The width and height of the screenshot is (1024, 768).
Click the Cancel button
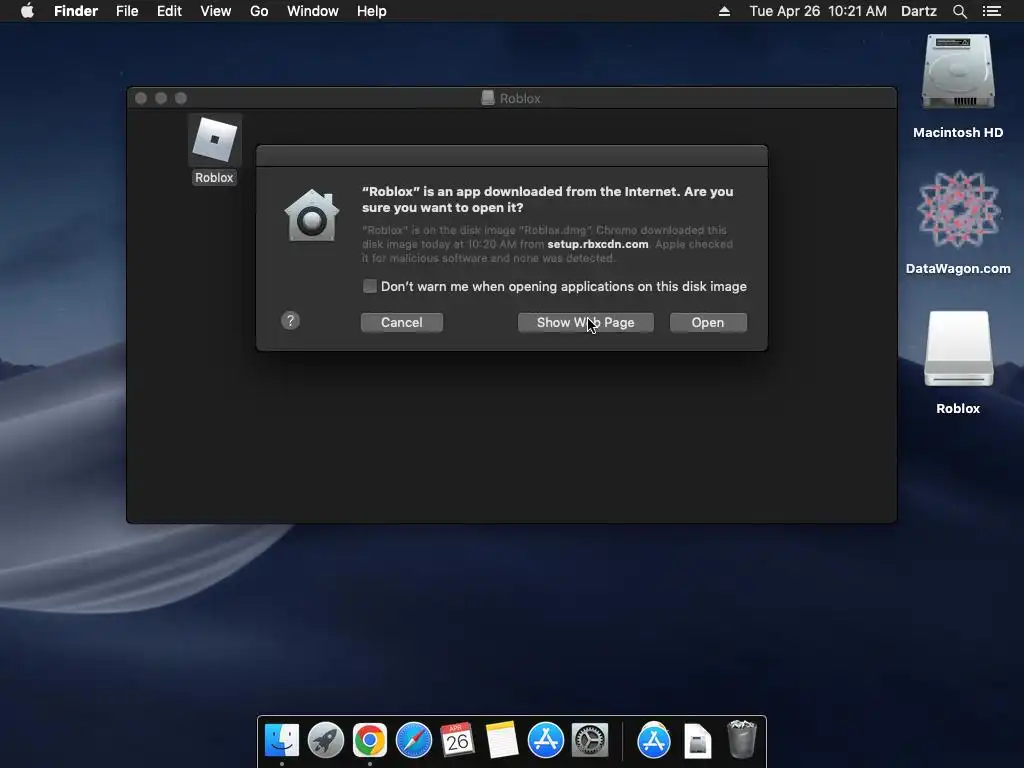(x=402, y=323)
